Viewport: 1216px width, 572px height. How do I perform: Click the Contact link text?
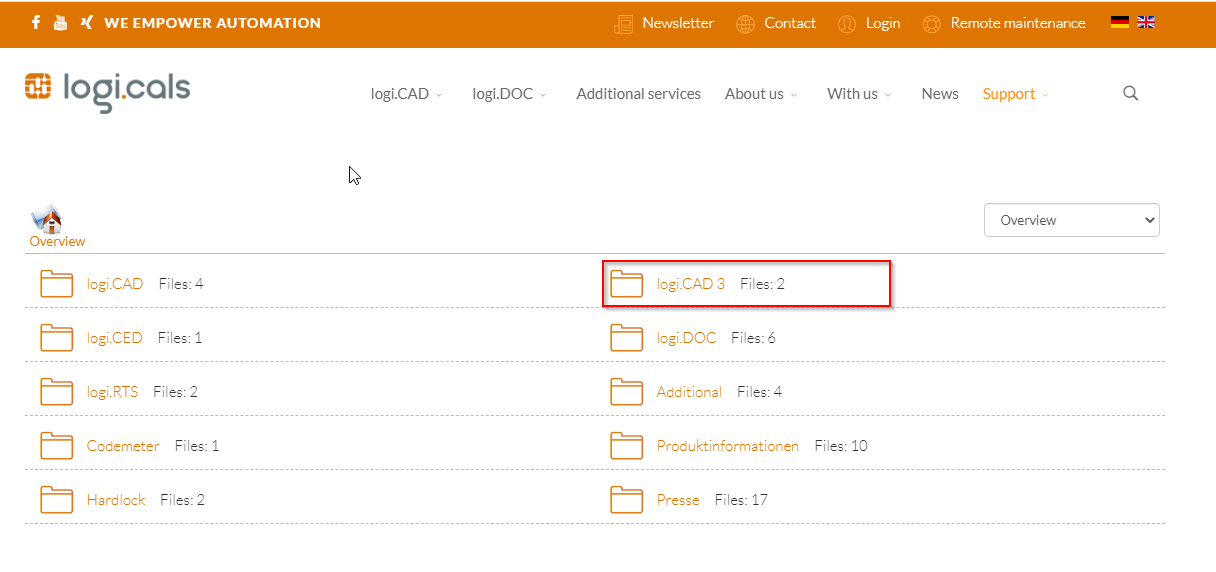[790, 23]
